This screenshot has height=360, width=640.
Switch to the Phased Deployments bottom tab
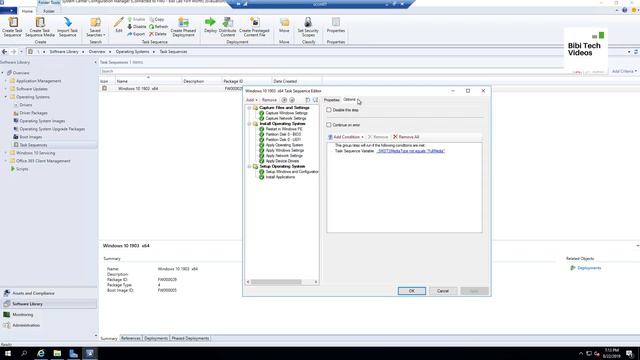pyautogui.click(x=190, y=338)
